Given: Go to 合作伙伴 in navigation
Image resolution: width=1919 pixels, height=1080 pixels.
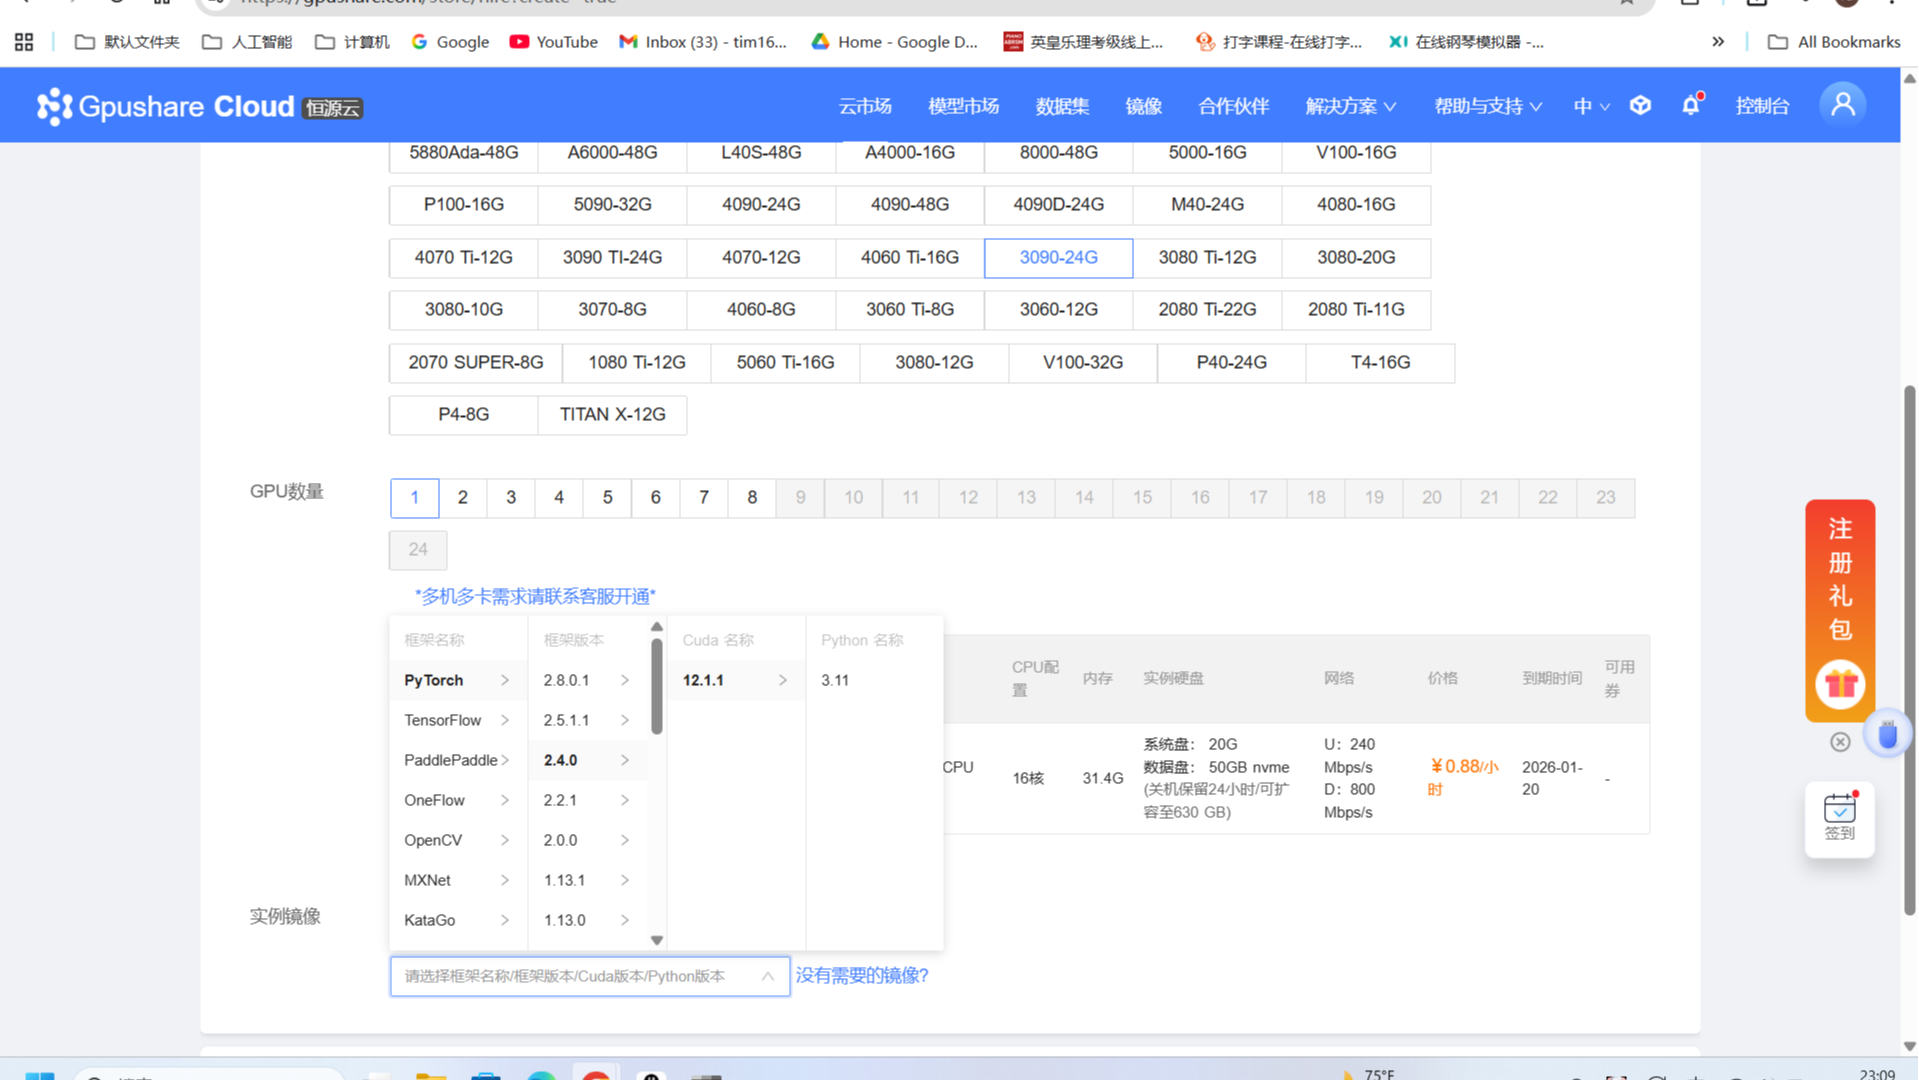Looking at the screenshot, I should [1233, 106].
